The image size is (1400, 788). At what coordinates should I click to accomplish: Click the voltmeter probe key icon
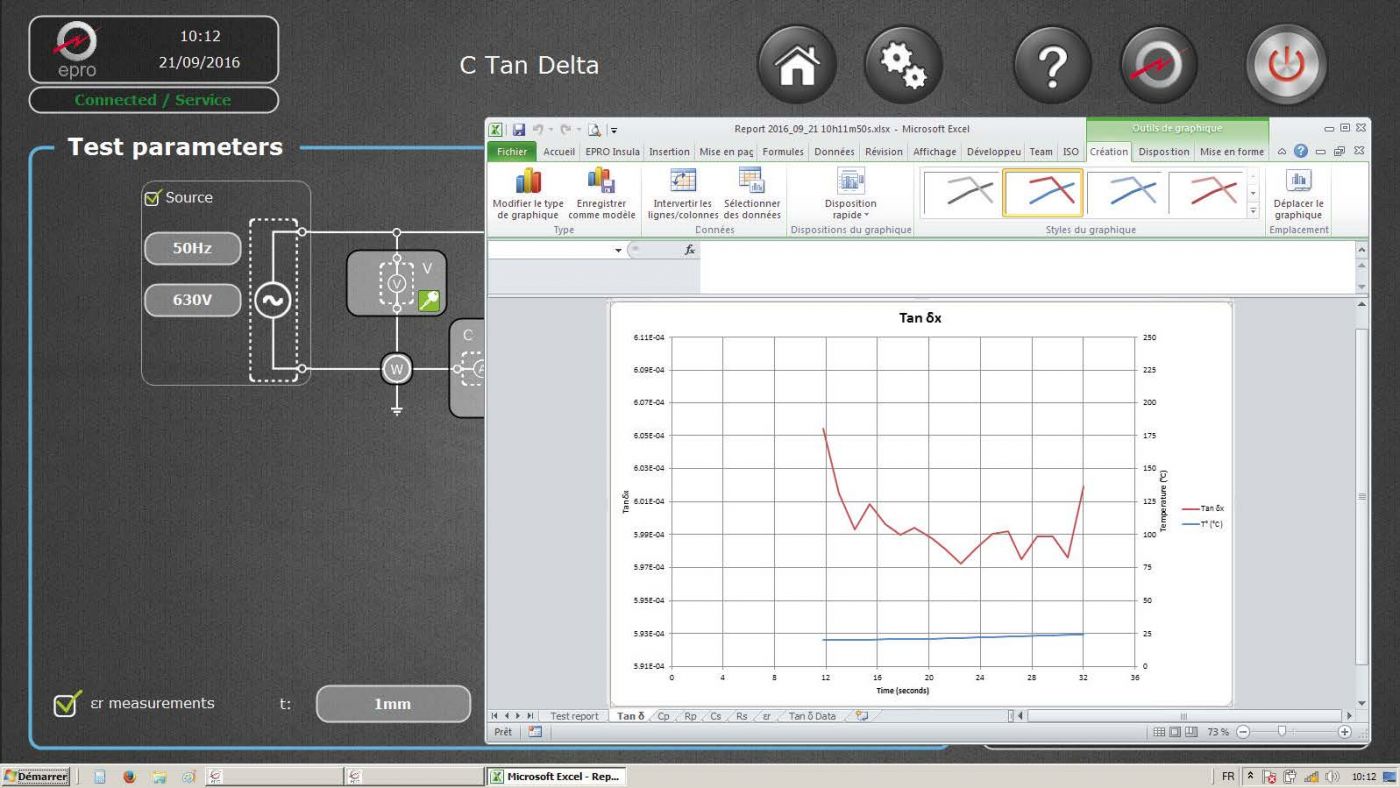click(x=429, y=300)
